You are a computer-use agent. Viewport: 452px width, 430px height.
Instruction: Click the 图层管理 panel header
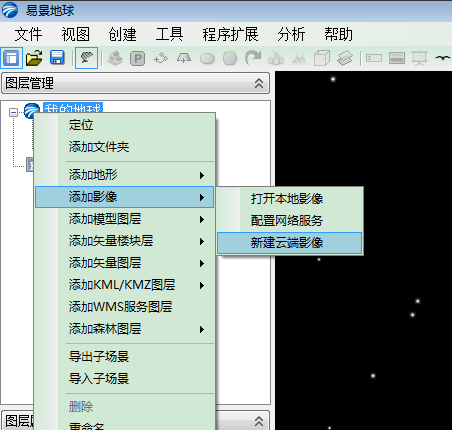pyautogui.click(x=136, y=83)
